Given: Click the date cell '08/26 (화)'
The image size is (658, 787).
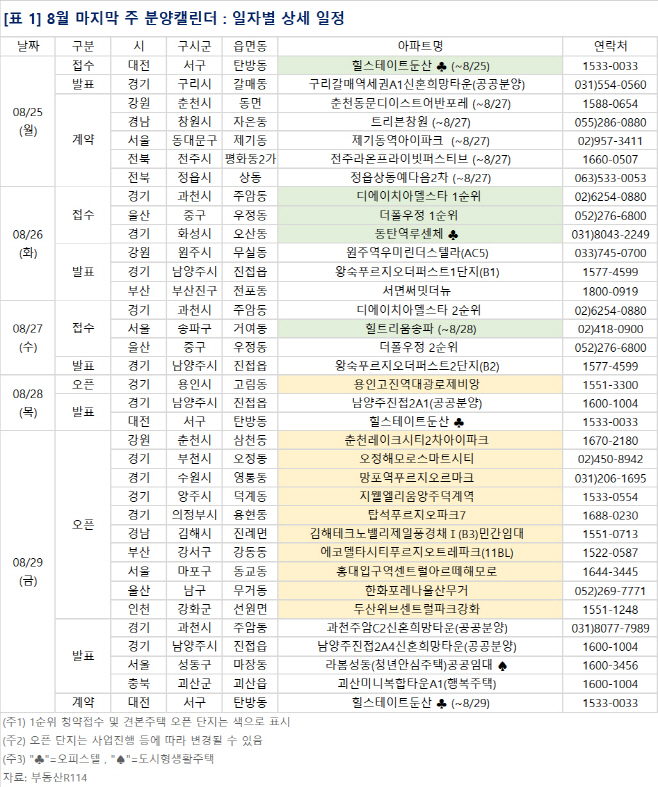Looking at the screenshot, I should pos(28,243).
